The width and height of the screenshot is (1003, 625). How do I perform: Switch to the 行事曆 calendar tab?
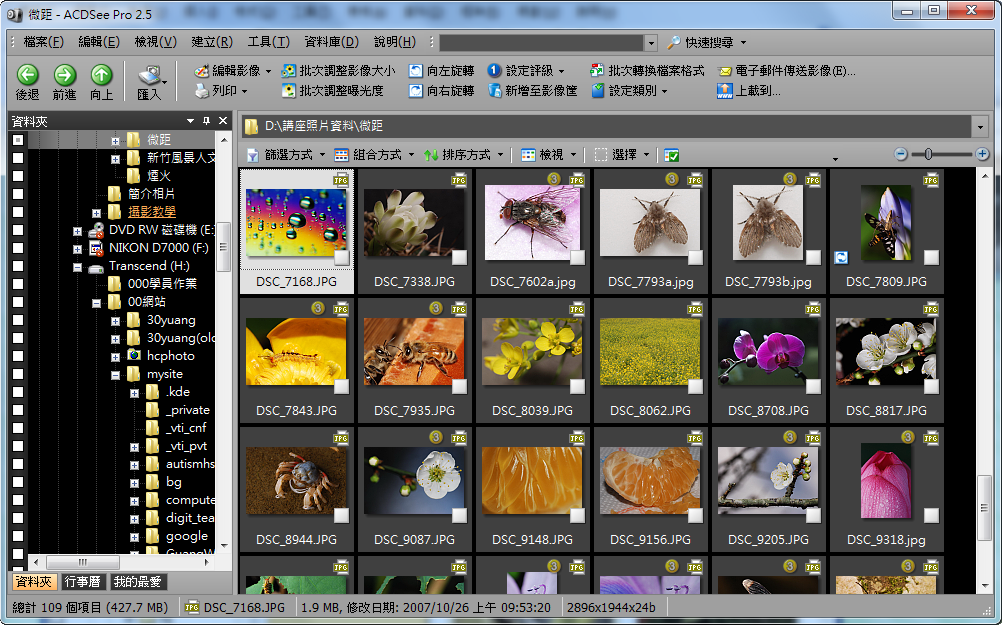[x=84, y=582]
